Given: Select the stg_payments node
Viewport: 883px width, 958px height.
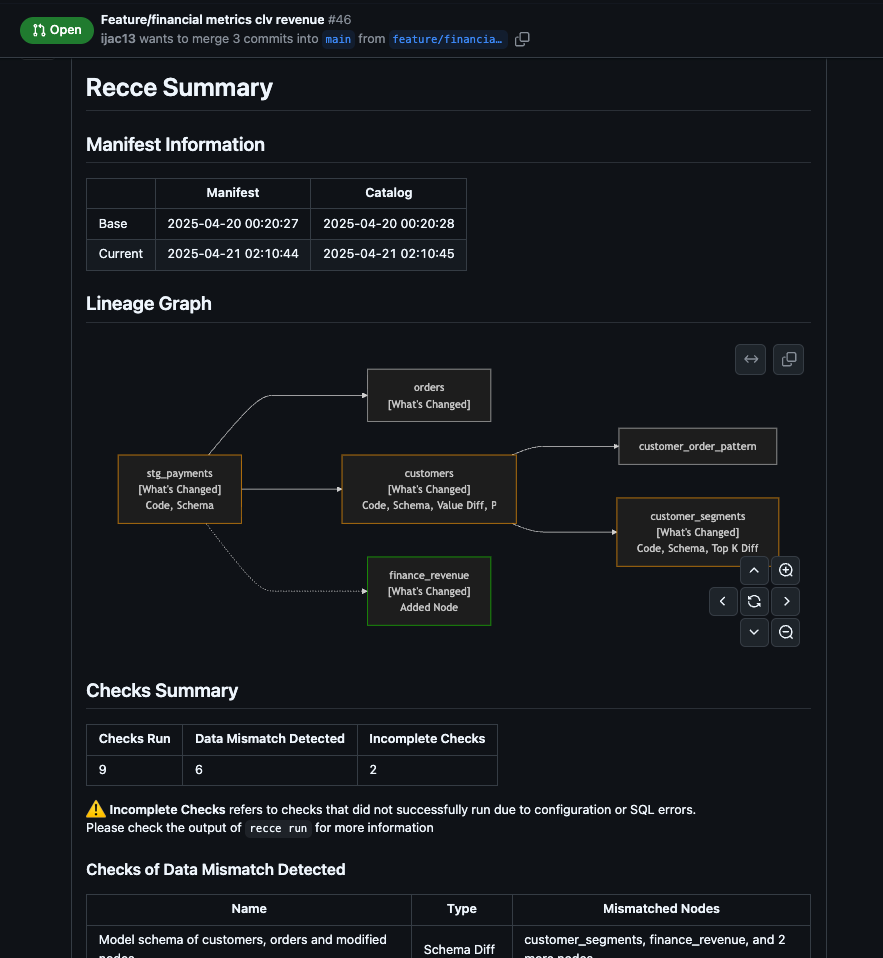Looking at the screenshot, I should click(180, 489).
